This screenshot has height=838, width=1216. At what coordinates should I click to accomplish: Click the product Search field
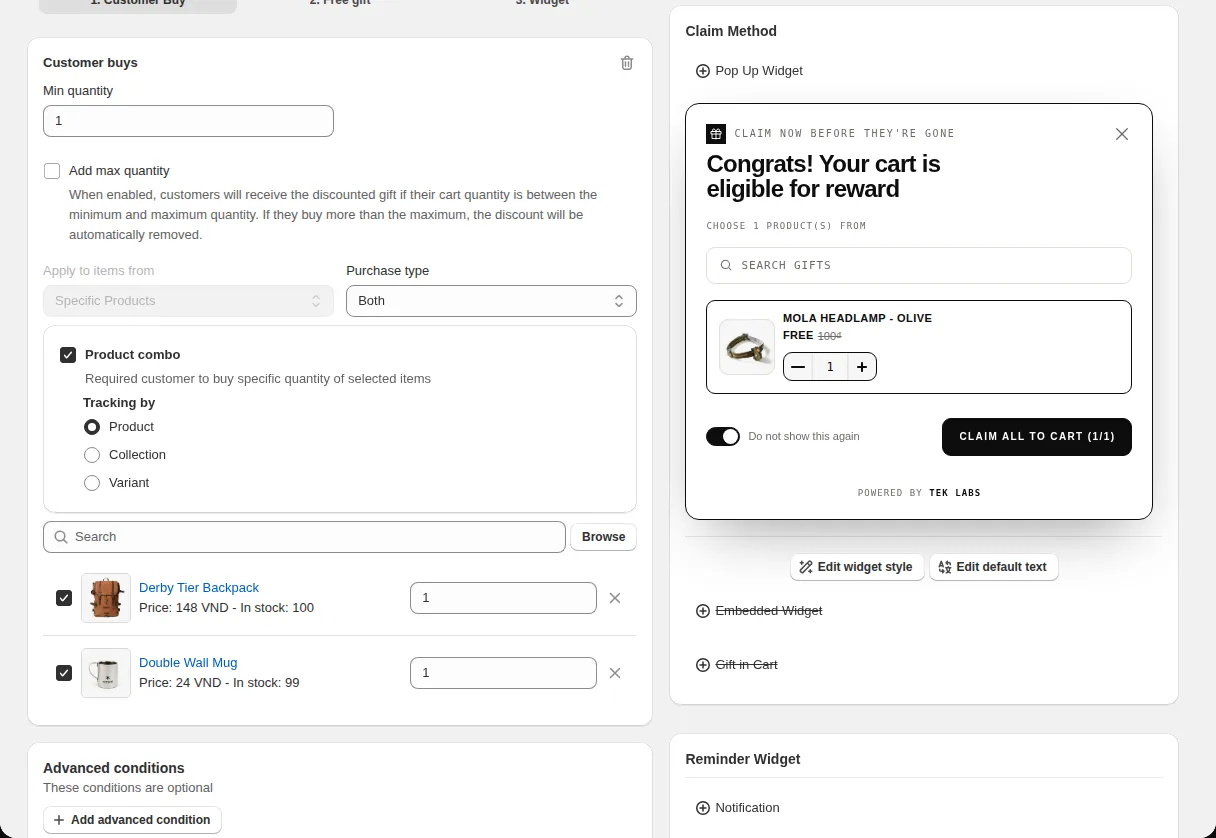pos(304,537)
